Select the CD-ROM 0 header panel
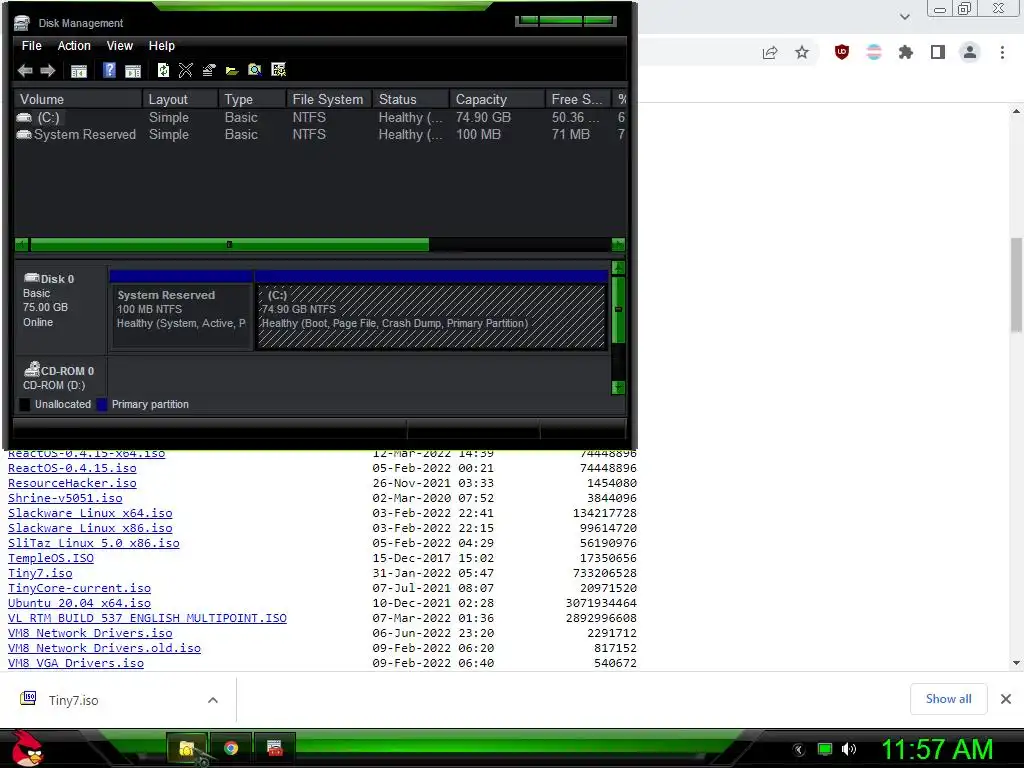 pyautogui.click(x=61, y=377)
